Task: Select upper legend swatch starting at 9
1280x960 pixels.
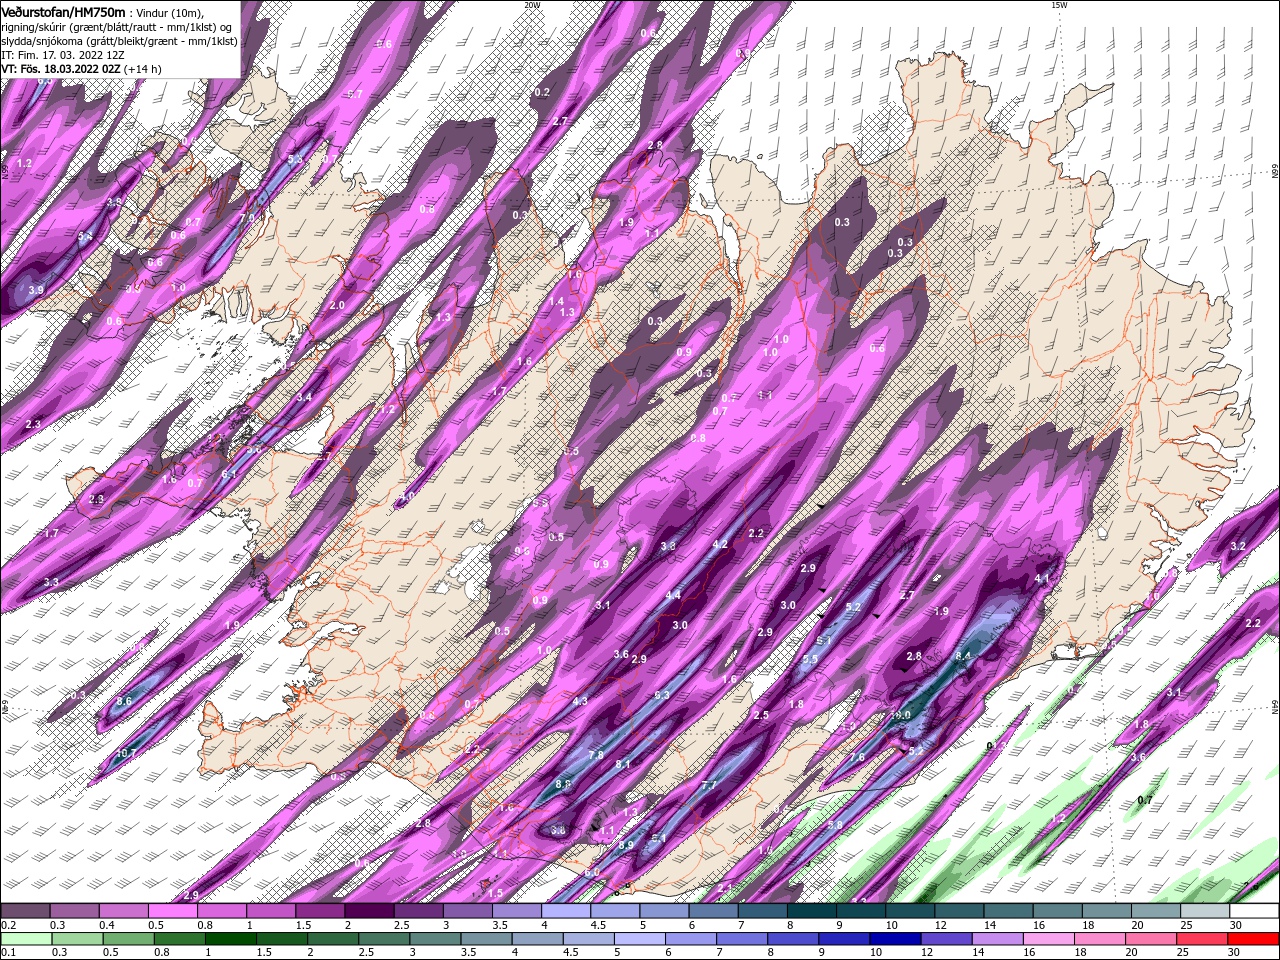Action: 861,911
